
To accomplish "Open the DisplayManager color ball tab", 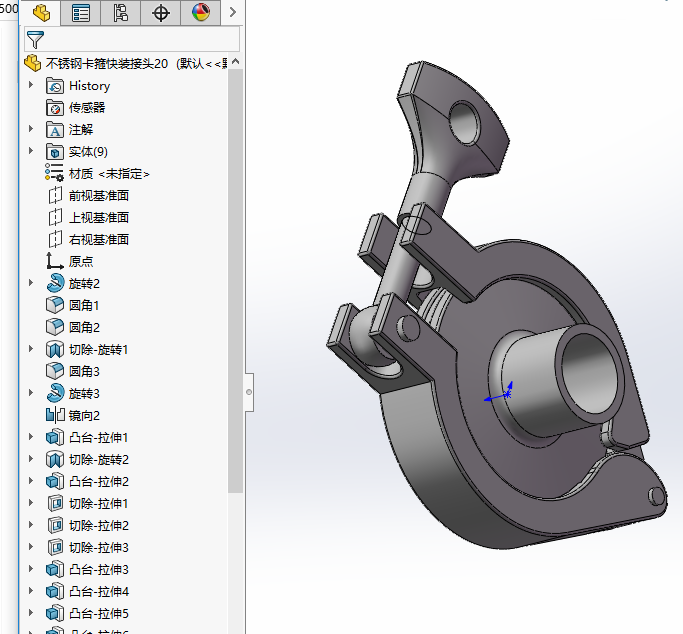I will coord(201,13).
